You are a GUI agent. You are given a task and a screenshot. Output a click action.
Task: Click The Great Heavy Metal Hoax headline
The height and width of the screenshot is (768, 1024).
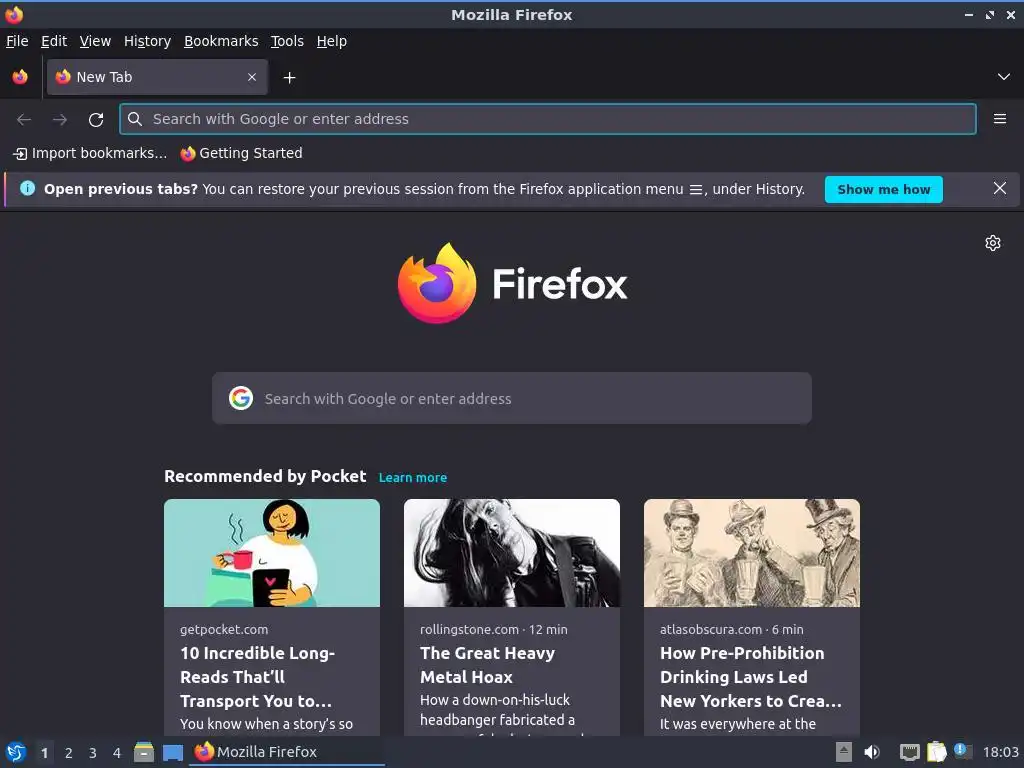[488, 665]
